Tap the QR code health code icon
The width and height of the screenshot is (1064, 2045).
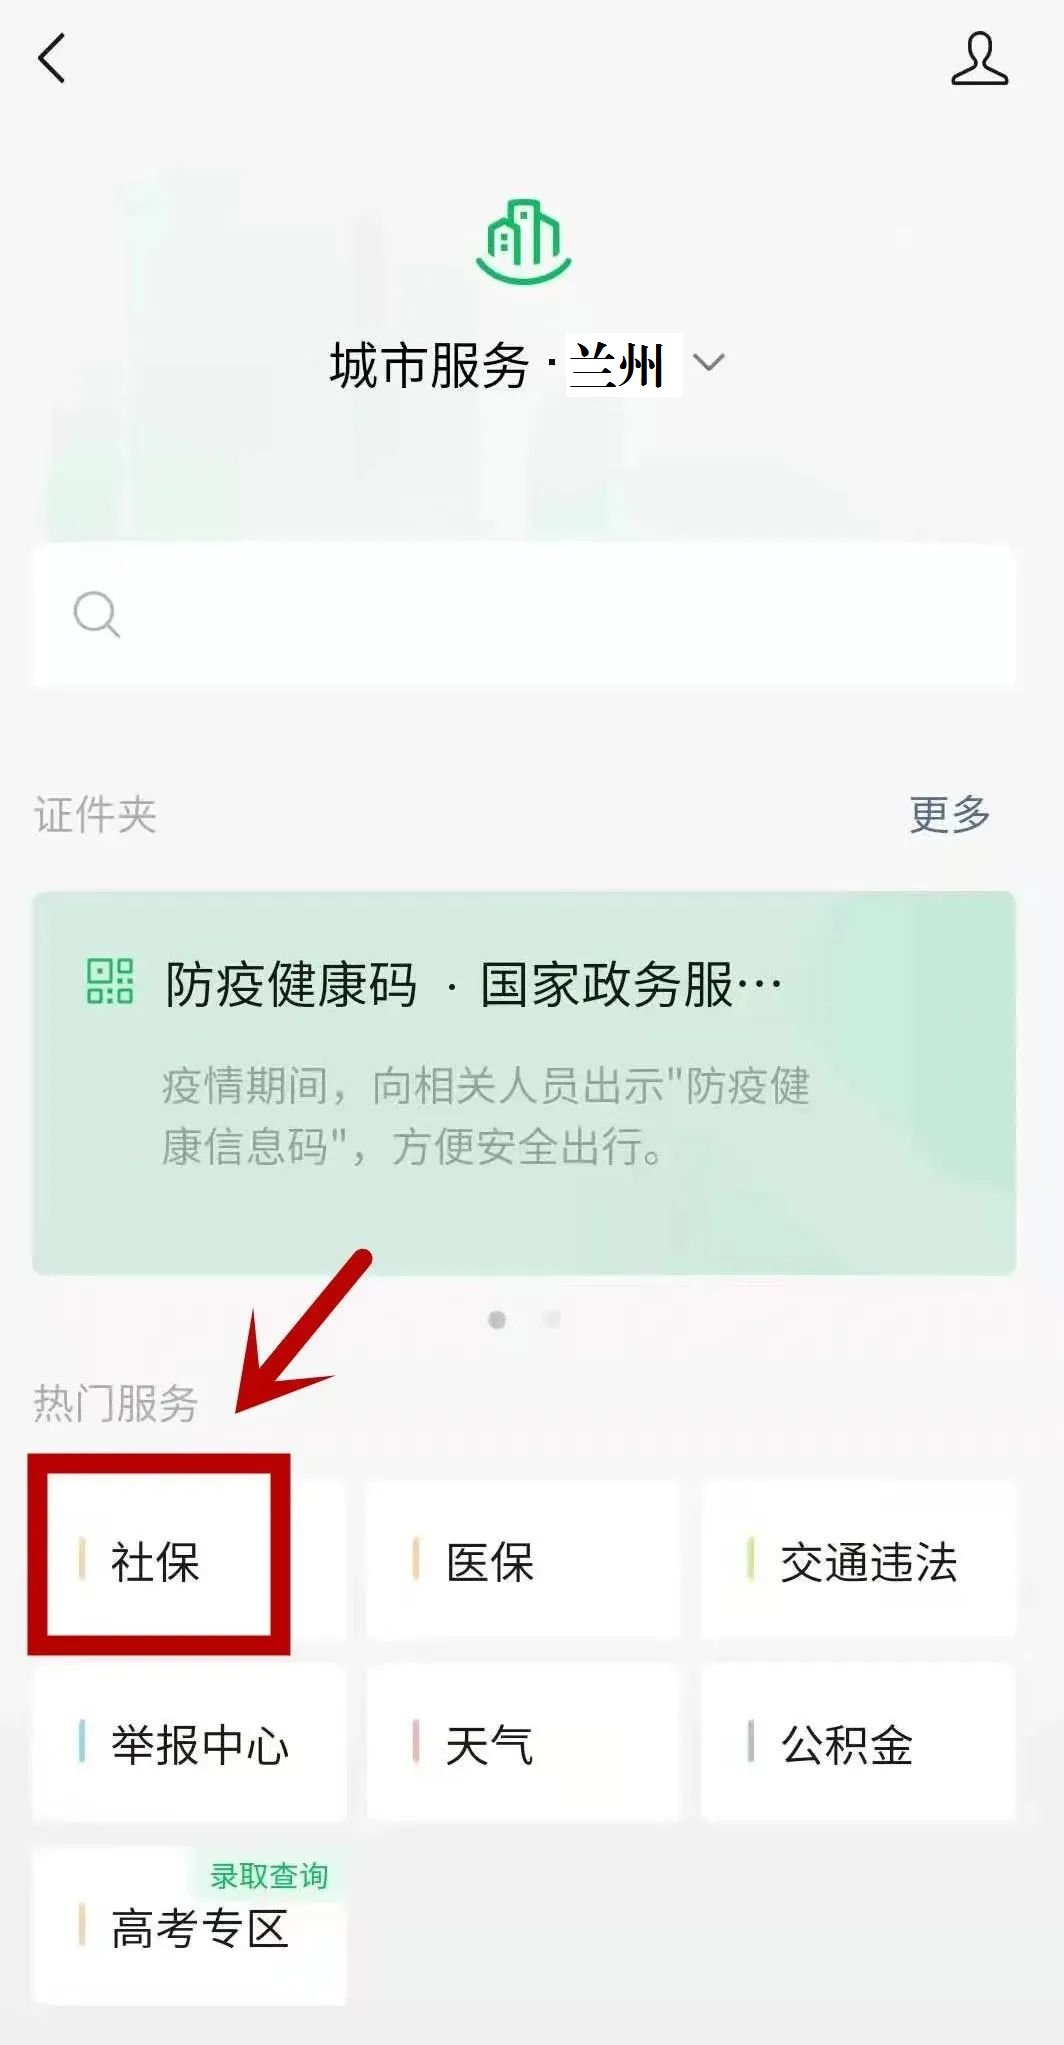pyautogui.click(x=110, y=981)
